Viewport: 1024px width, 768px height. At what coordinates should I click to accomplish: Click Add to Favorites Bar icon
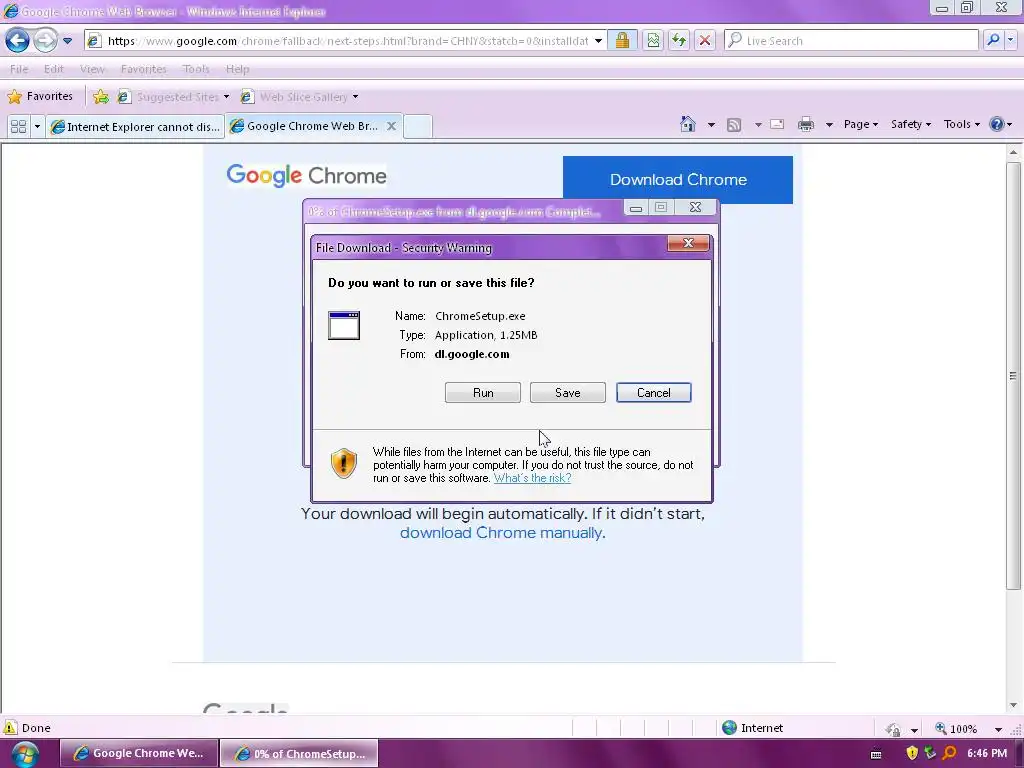pos(101,97)
